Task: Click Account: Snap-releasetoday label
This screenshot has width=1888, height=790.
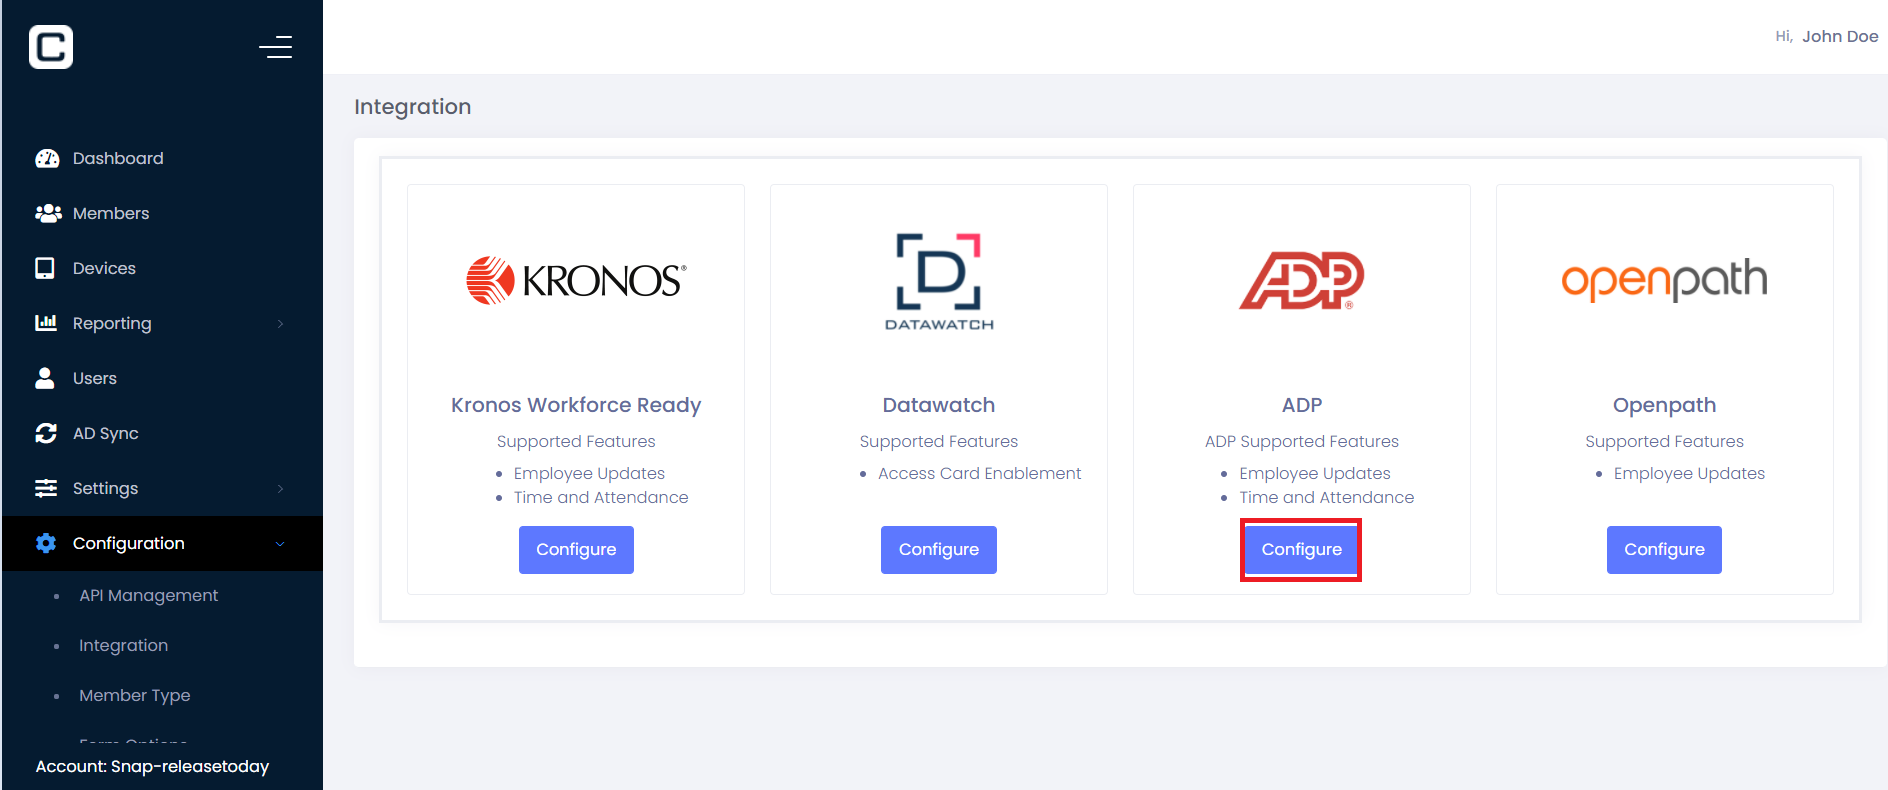Action: click(x=152, y=766)
